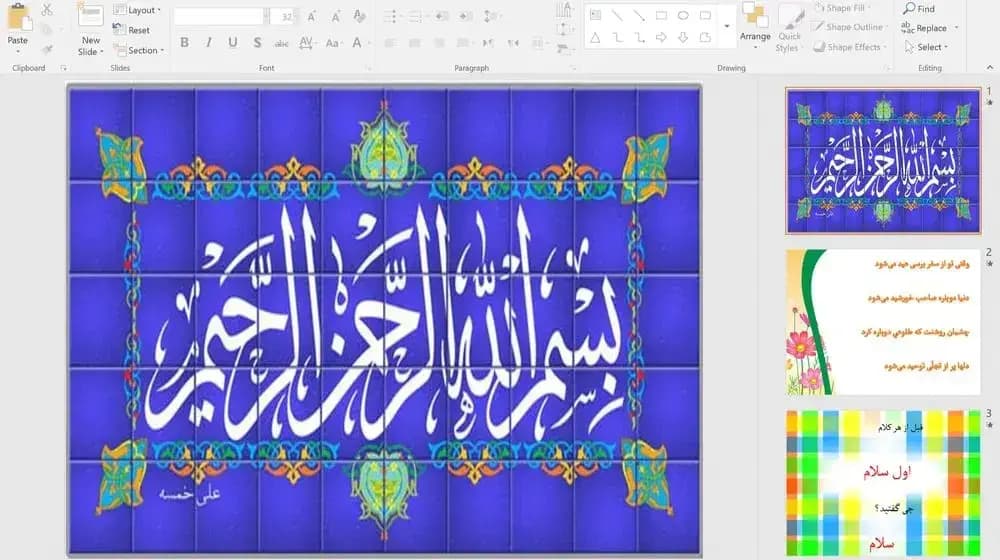1000x560 pixels.
Task: Toggle strikethrough abc button
Action: click(x=281, y=43)
